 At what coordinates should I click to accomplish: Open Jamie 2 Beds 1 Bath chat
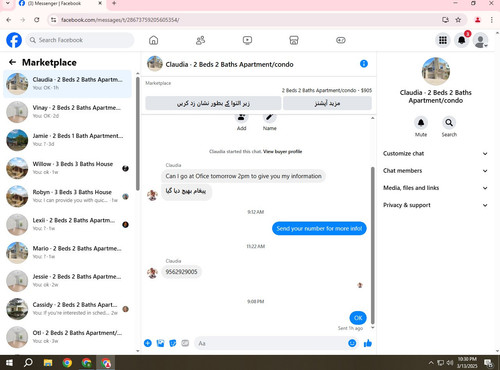(x=67, y=140)
